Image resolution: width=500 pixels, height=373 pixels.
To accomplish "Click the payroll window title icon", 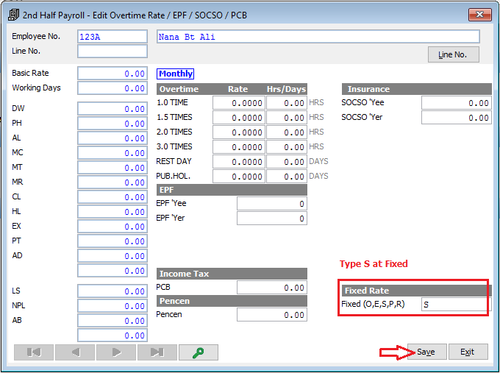I will (x=14, y=15).
